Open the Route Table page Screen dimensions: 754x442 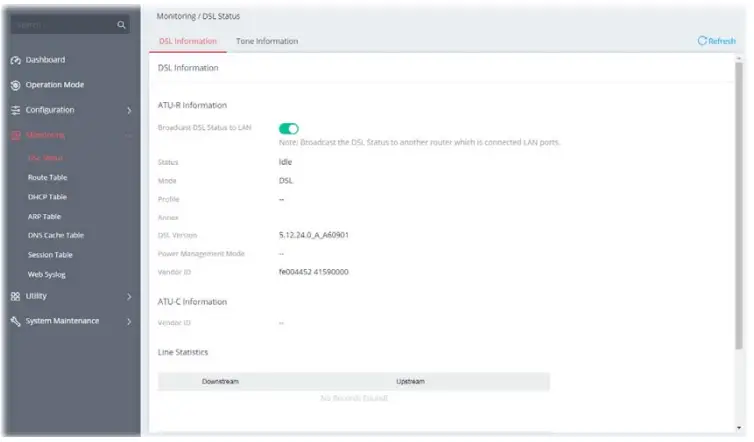click(x=48, y=177)
